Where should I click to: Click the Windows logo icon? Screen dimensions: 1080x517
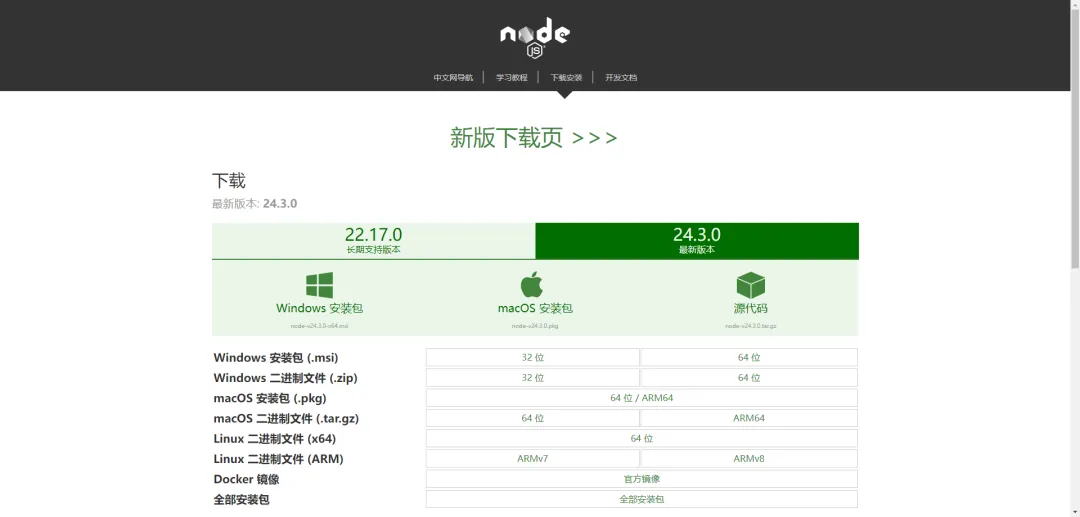(x=319, y=285)
